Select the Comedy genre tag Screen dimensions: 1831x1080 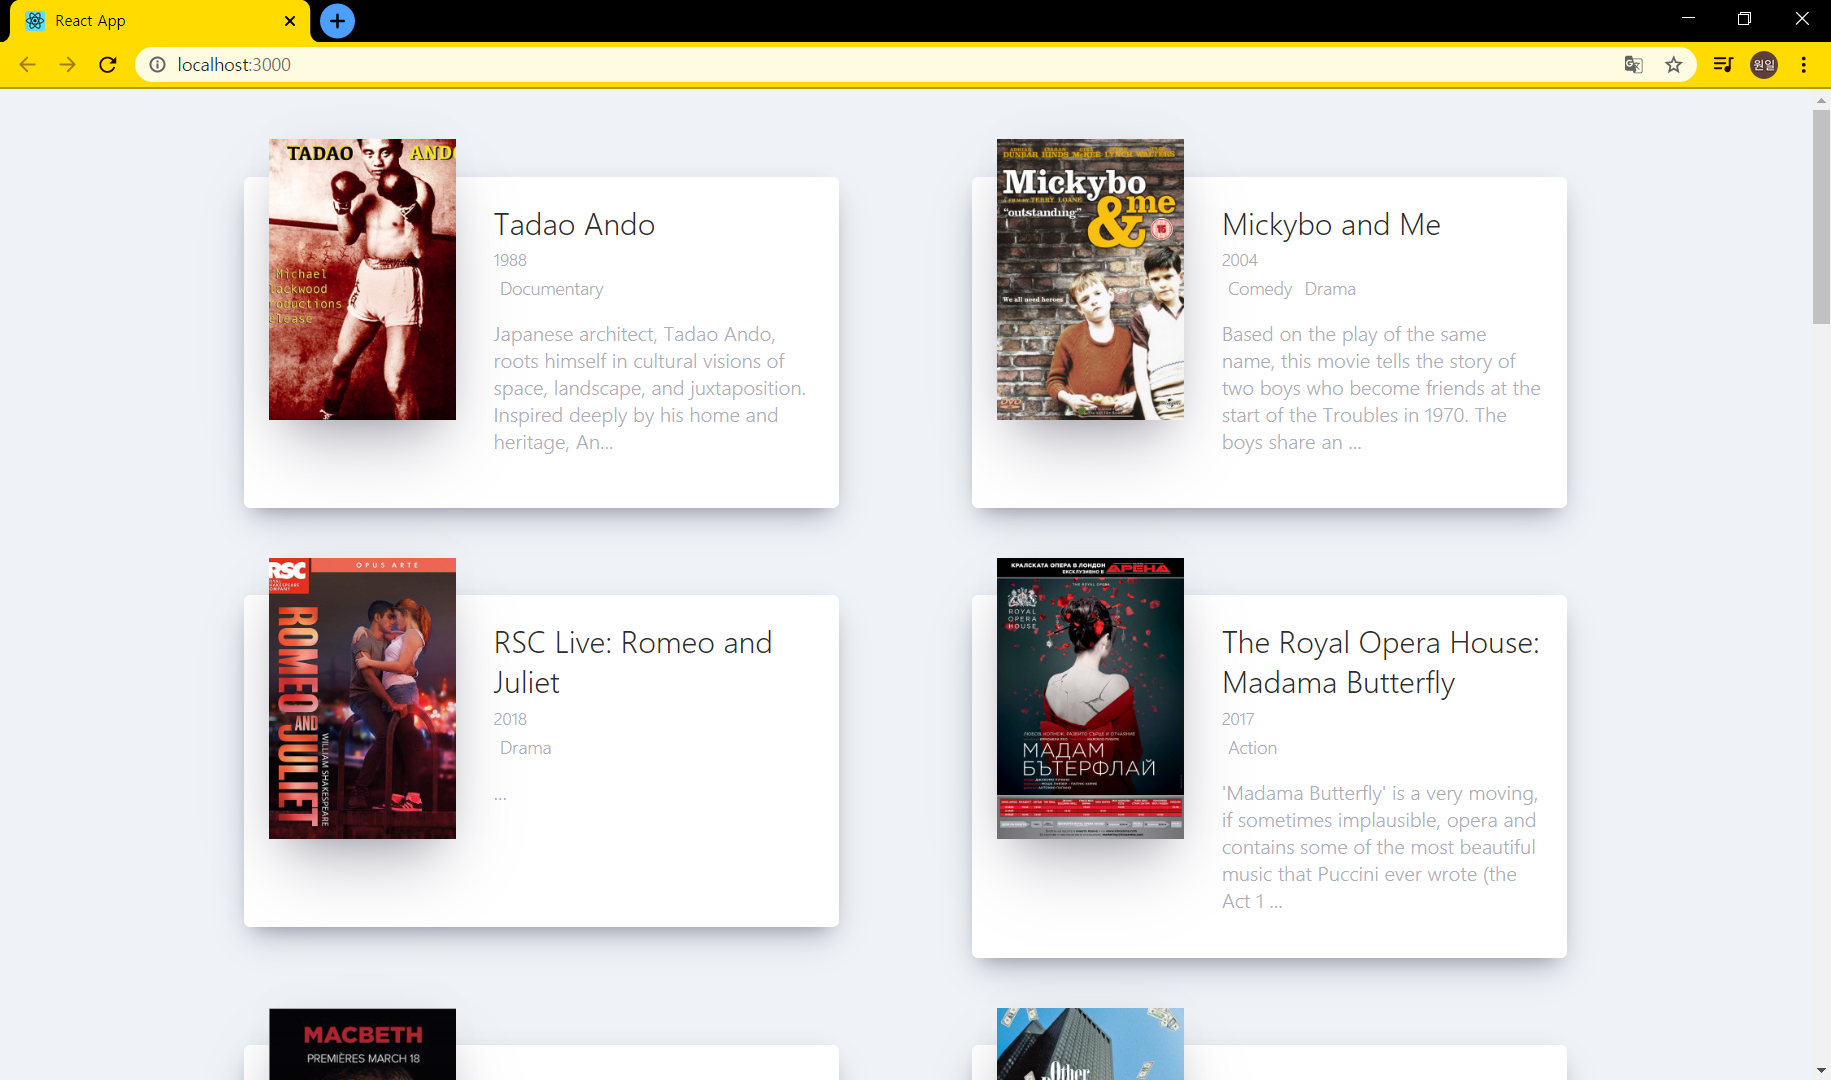(x=1260, y=289)
